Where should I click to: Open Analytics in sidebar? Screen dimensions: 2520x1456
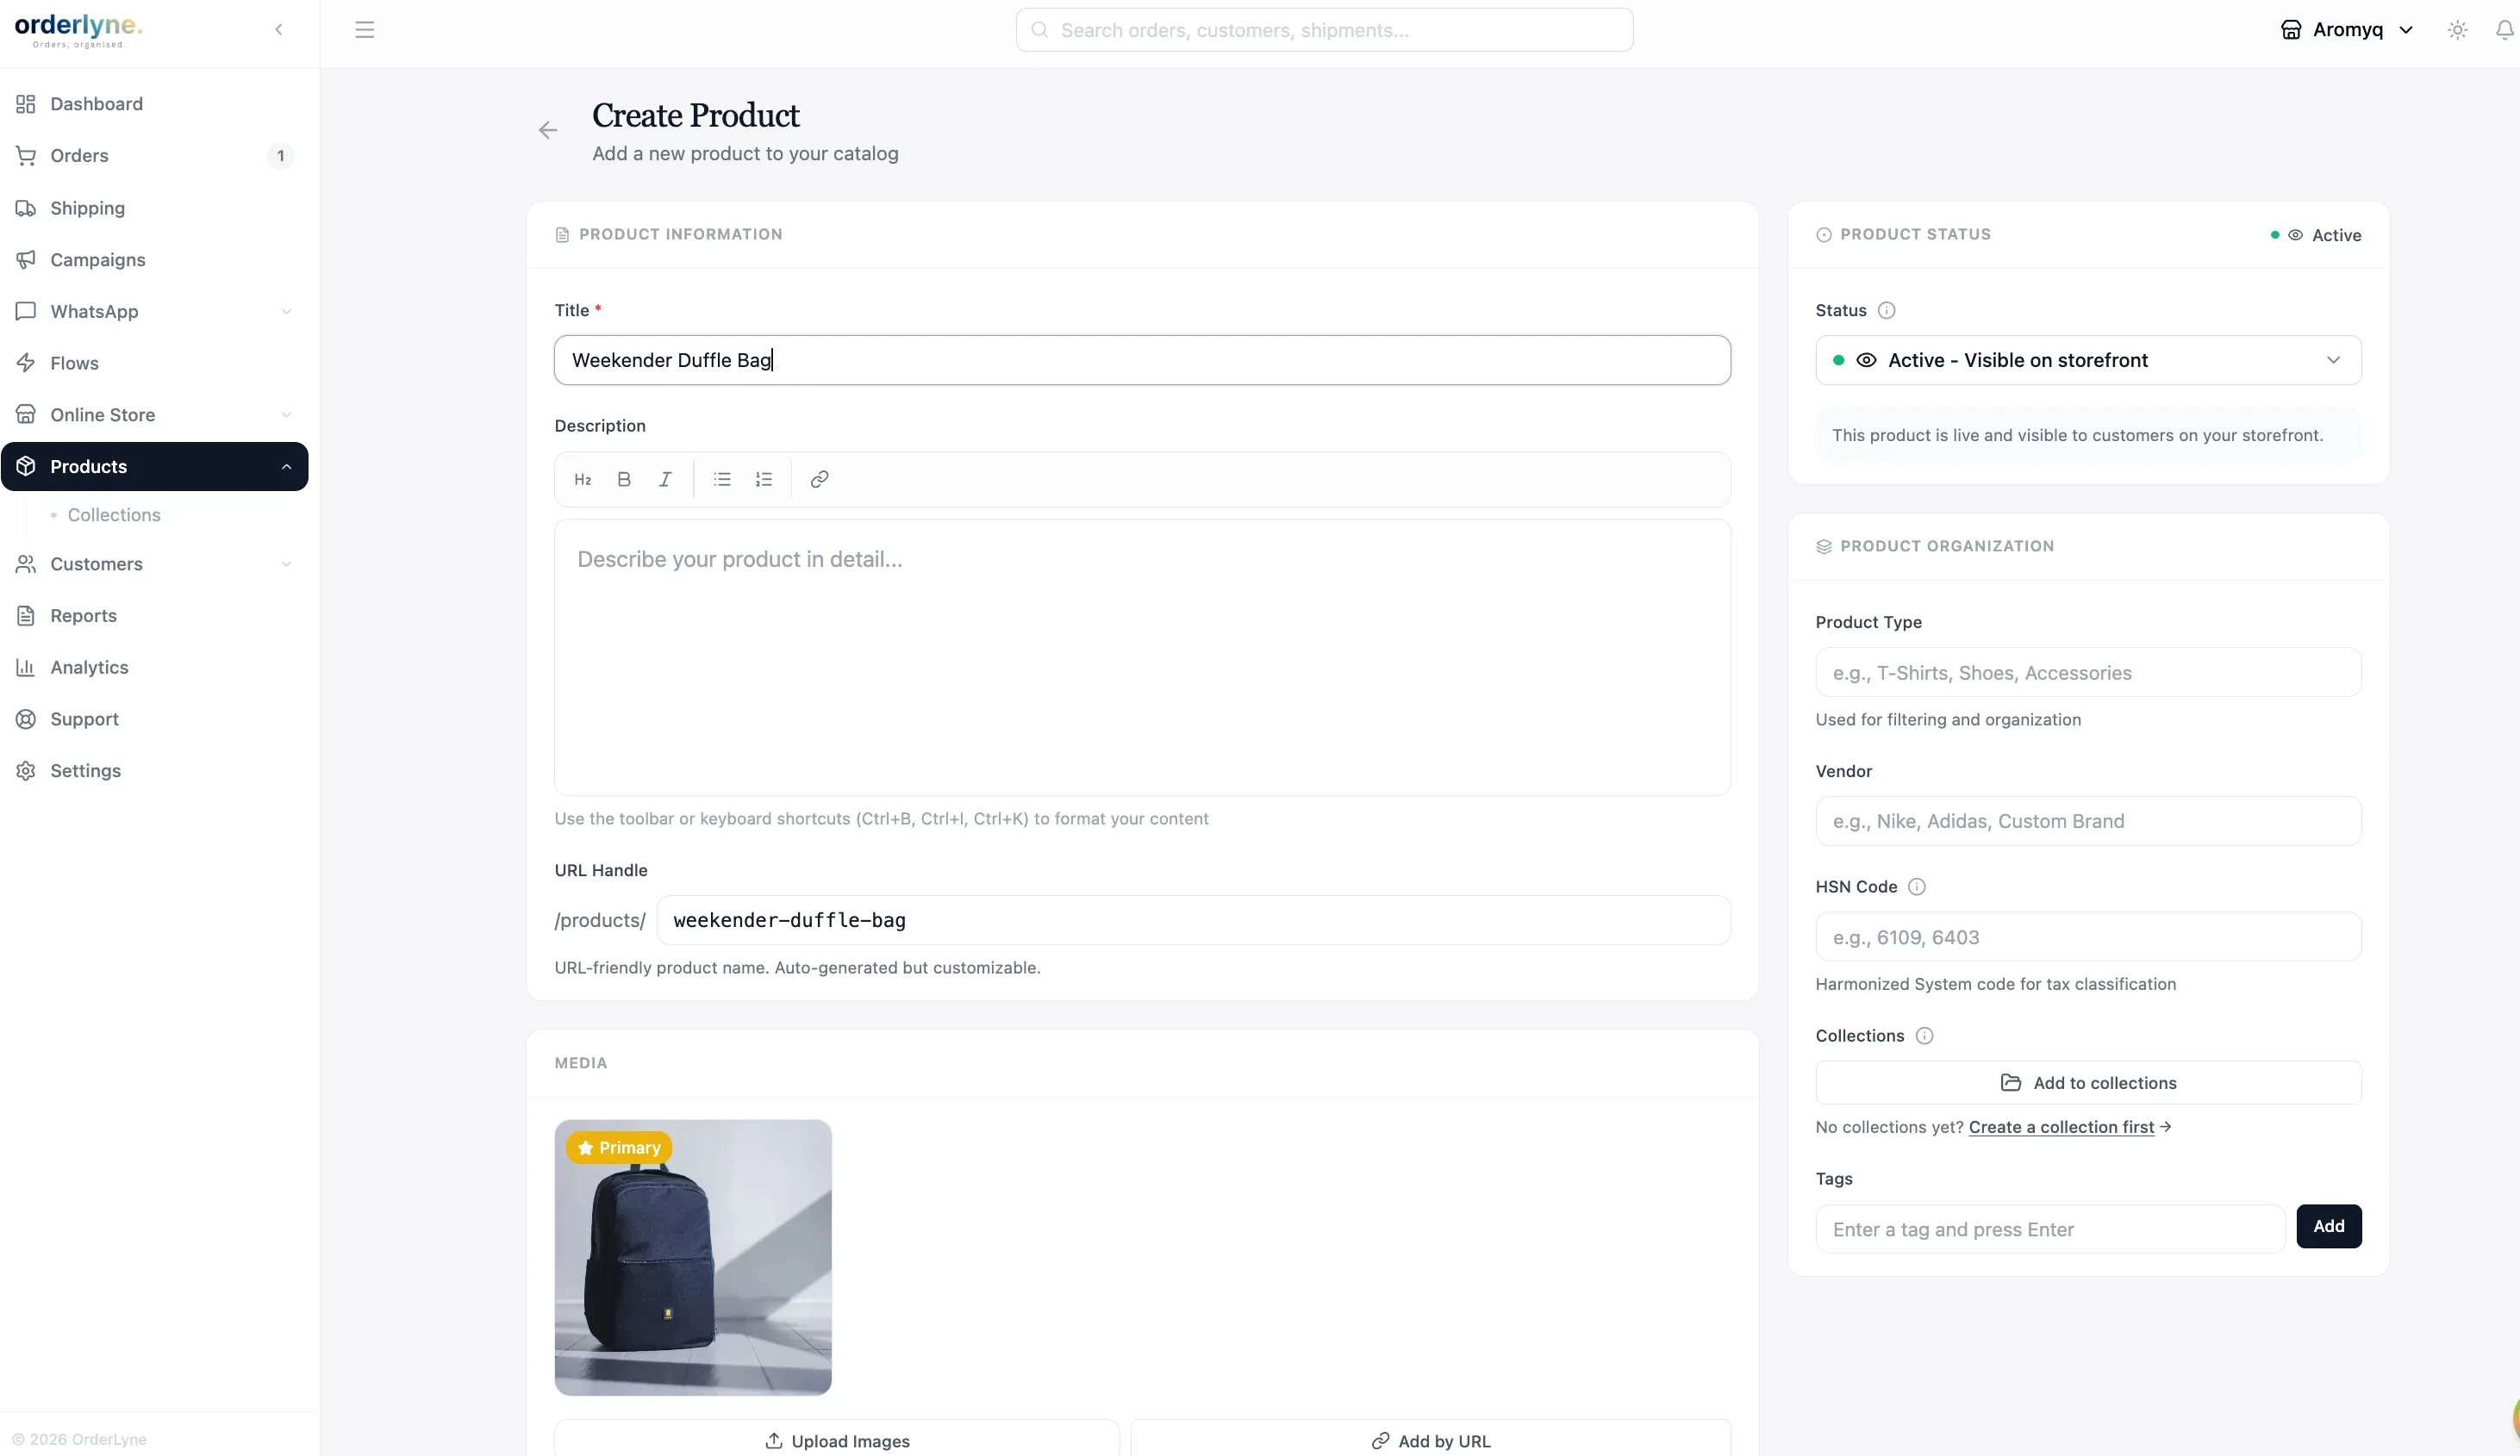pyautogui.click(x=155, y=668)
